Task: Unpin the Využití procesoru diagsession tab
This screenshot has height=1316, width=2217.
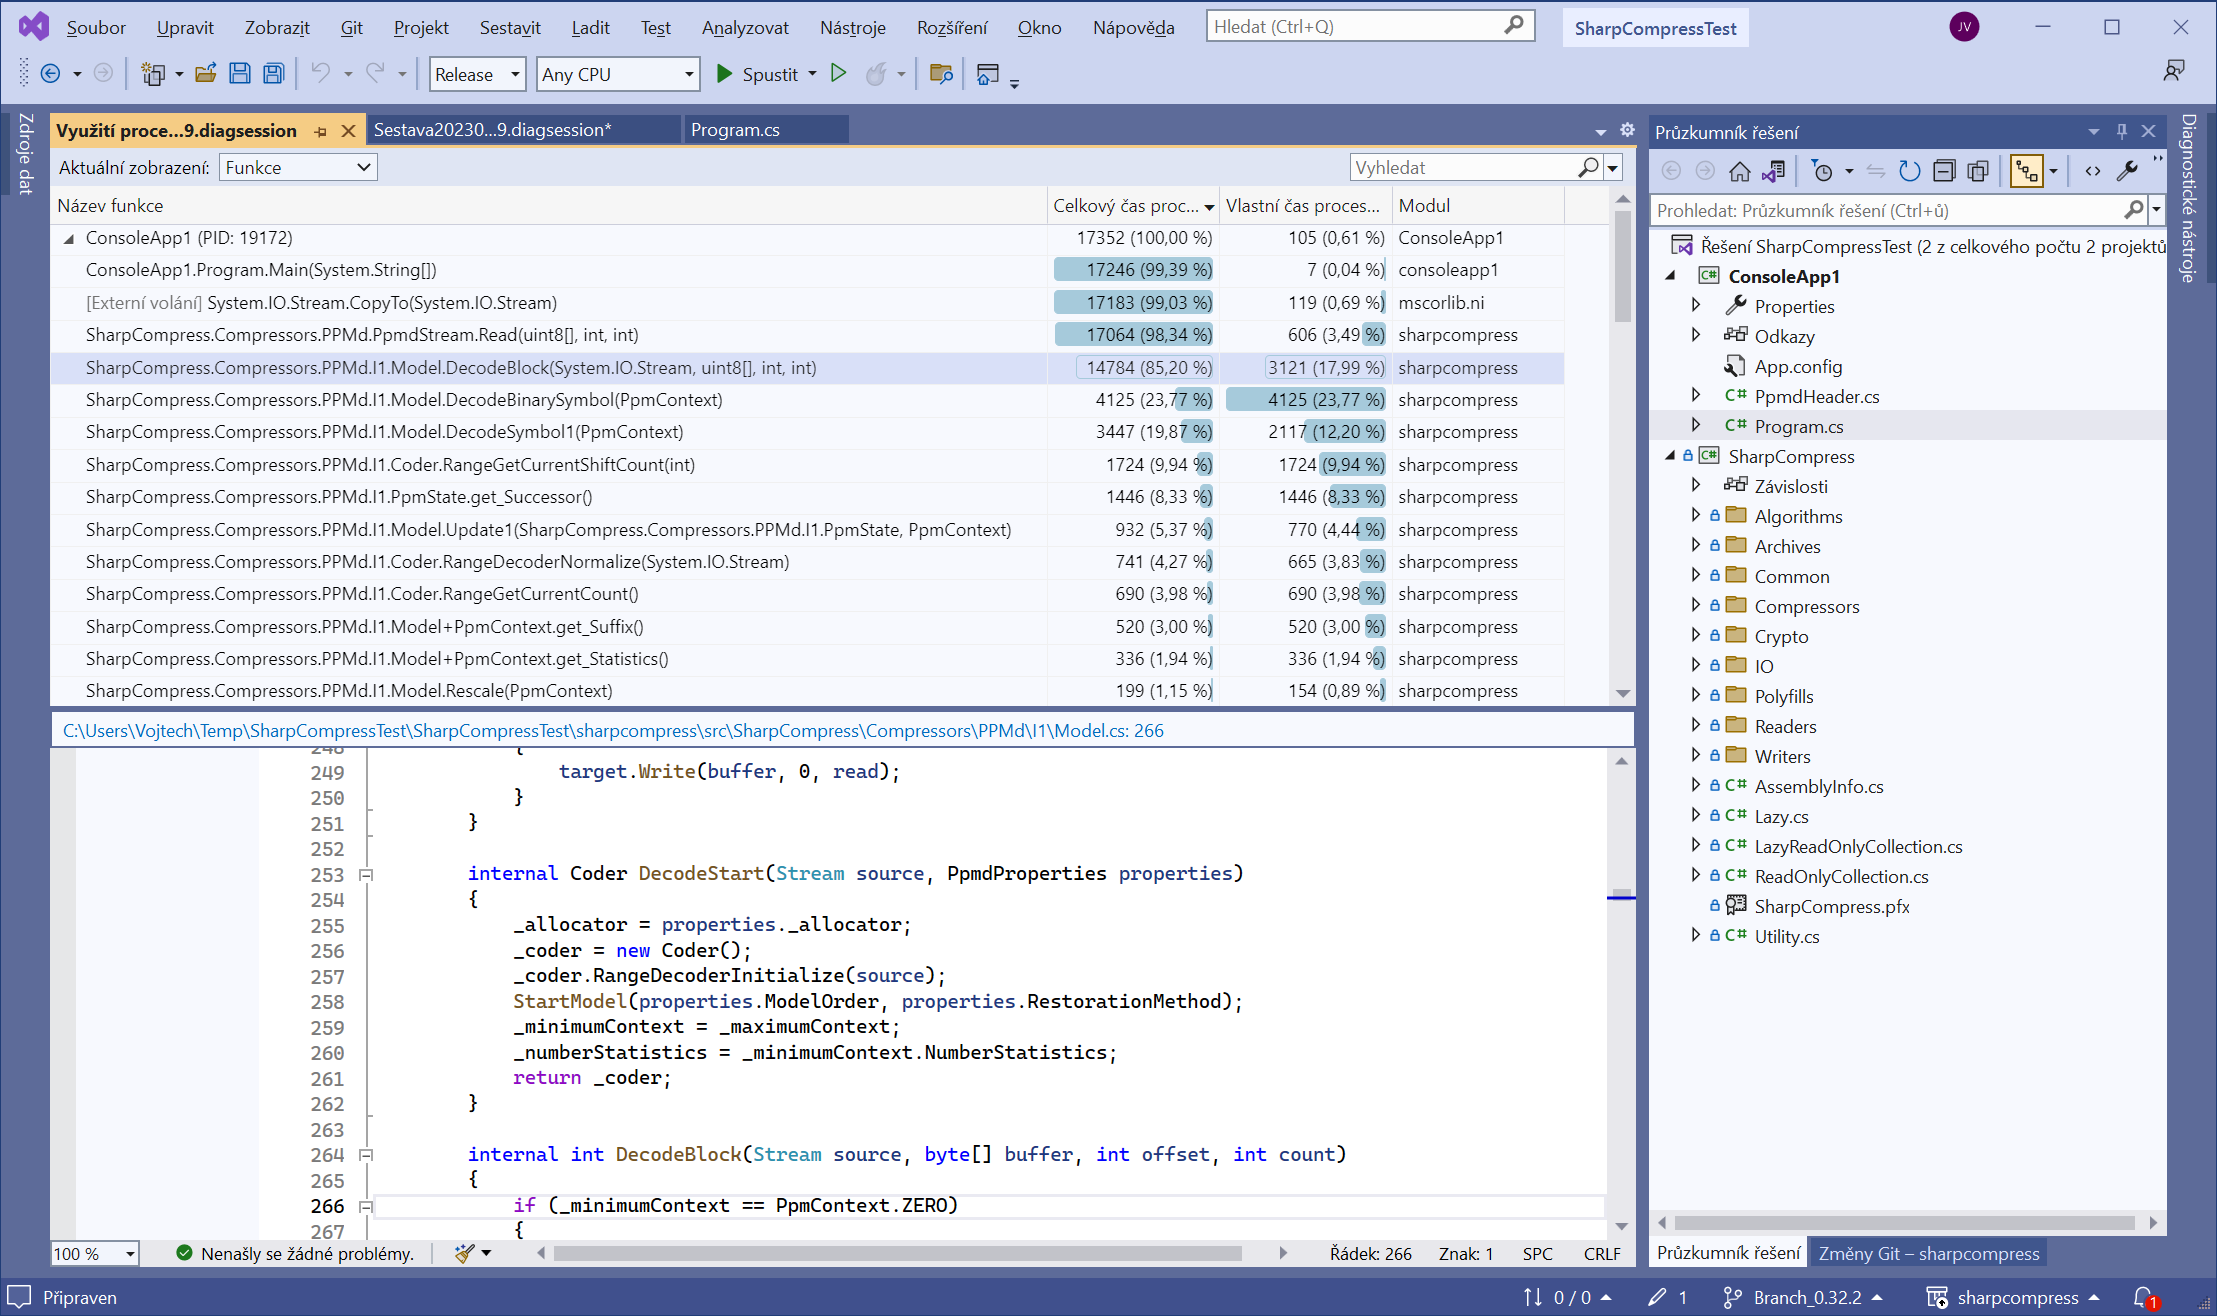Action: [320, 130]
